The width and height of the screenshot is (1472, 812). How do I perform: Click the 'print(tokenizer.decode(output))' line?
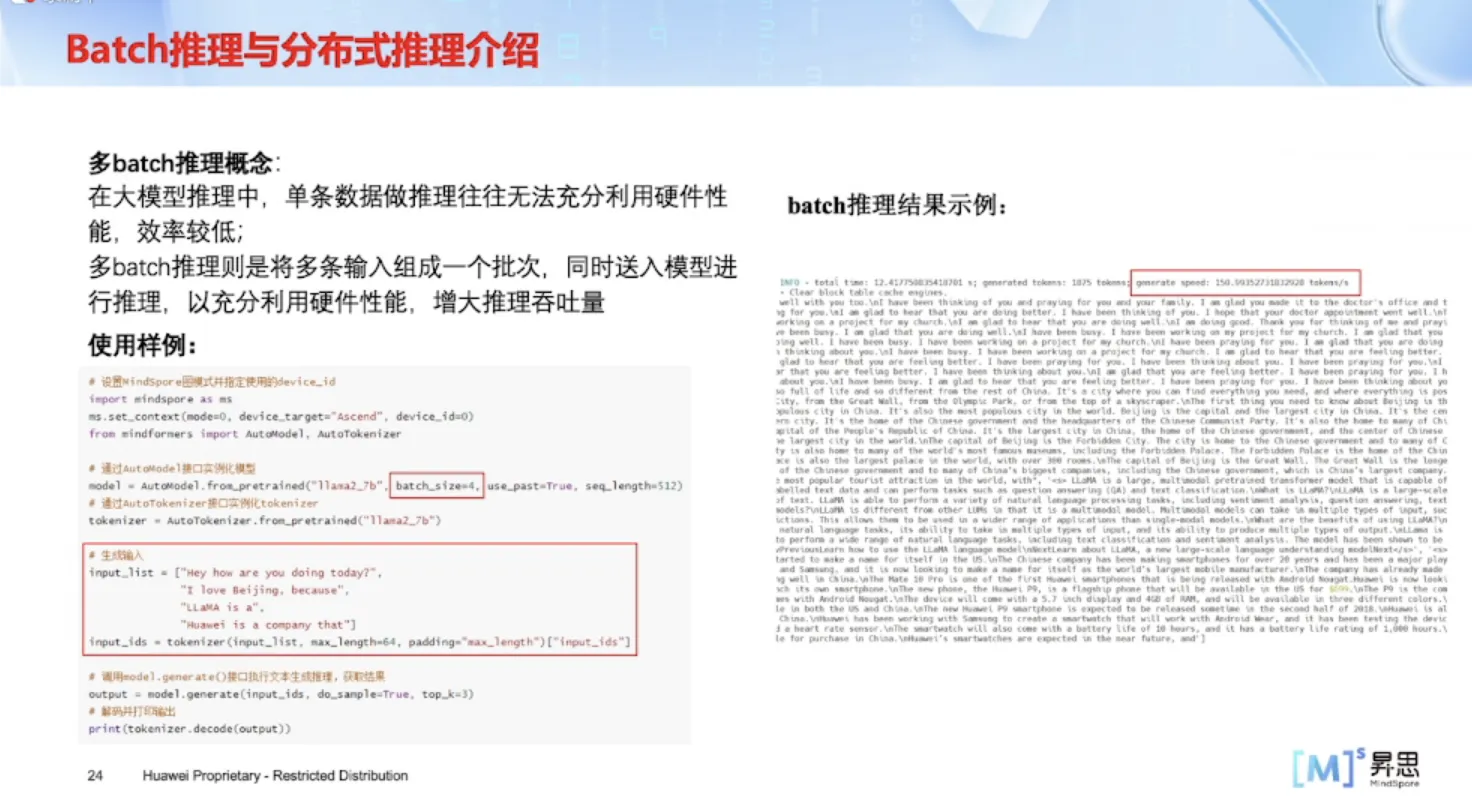point(189,729)
